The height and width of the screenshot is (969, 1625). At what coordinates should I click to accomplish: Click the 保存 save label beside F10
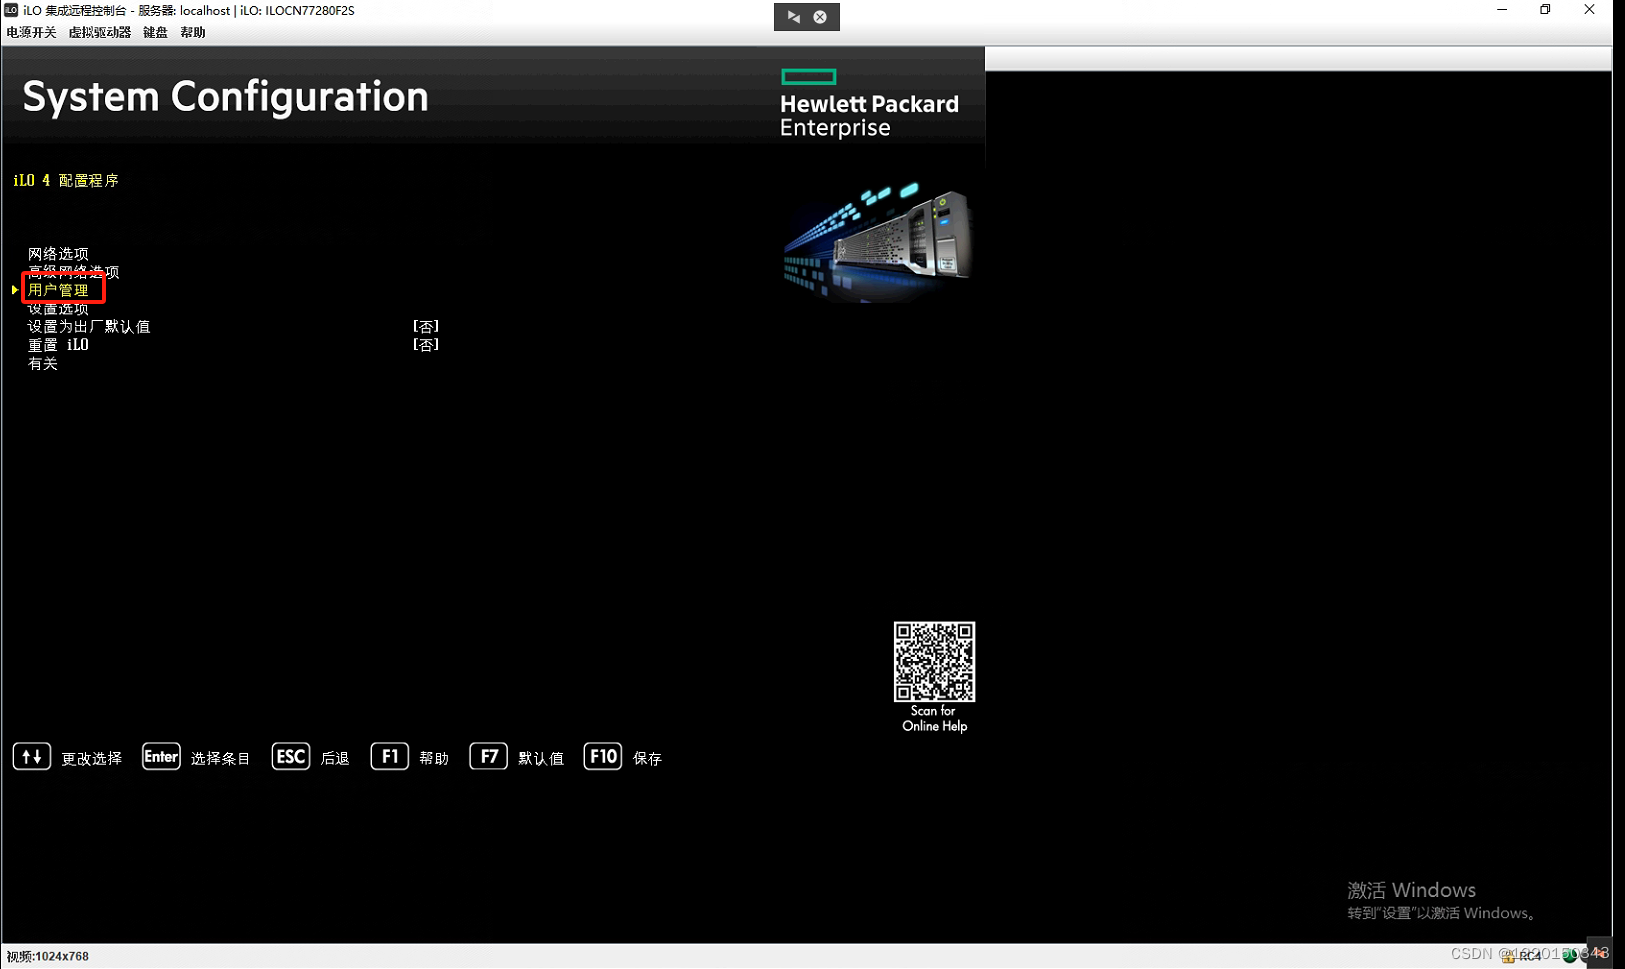[648, 759]
